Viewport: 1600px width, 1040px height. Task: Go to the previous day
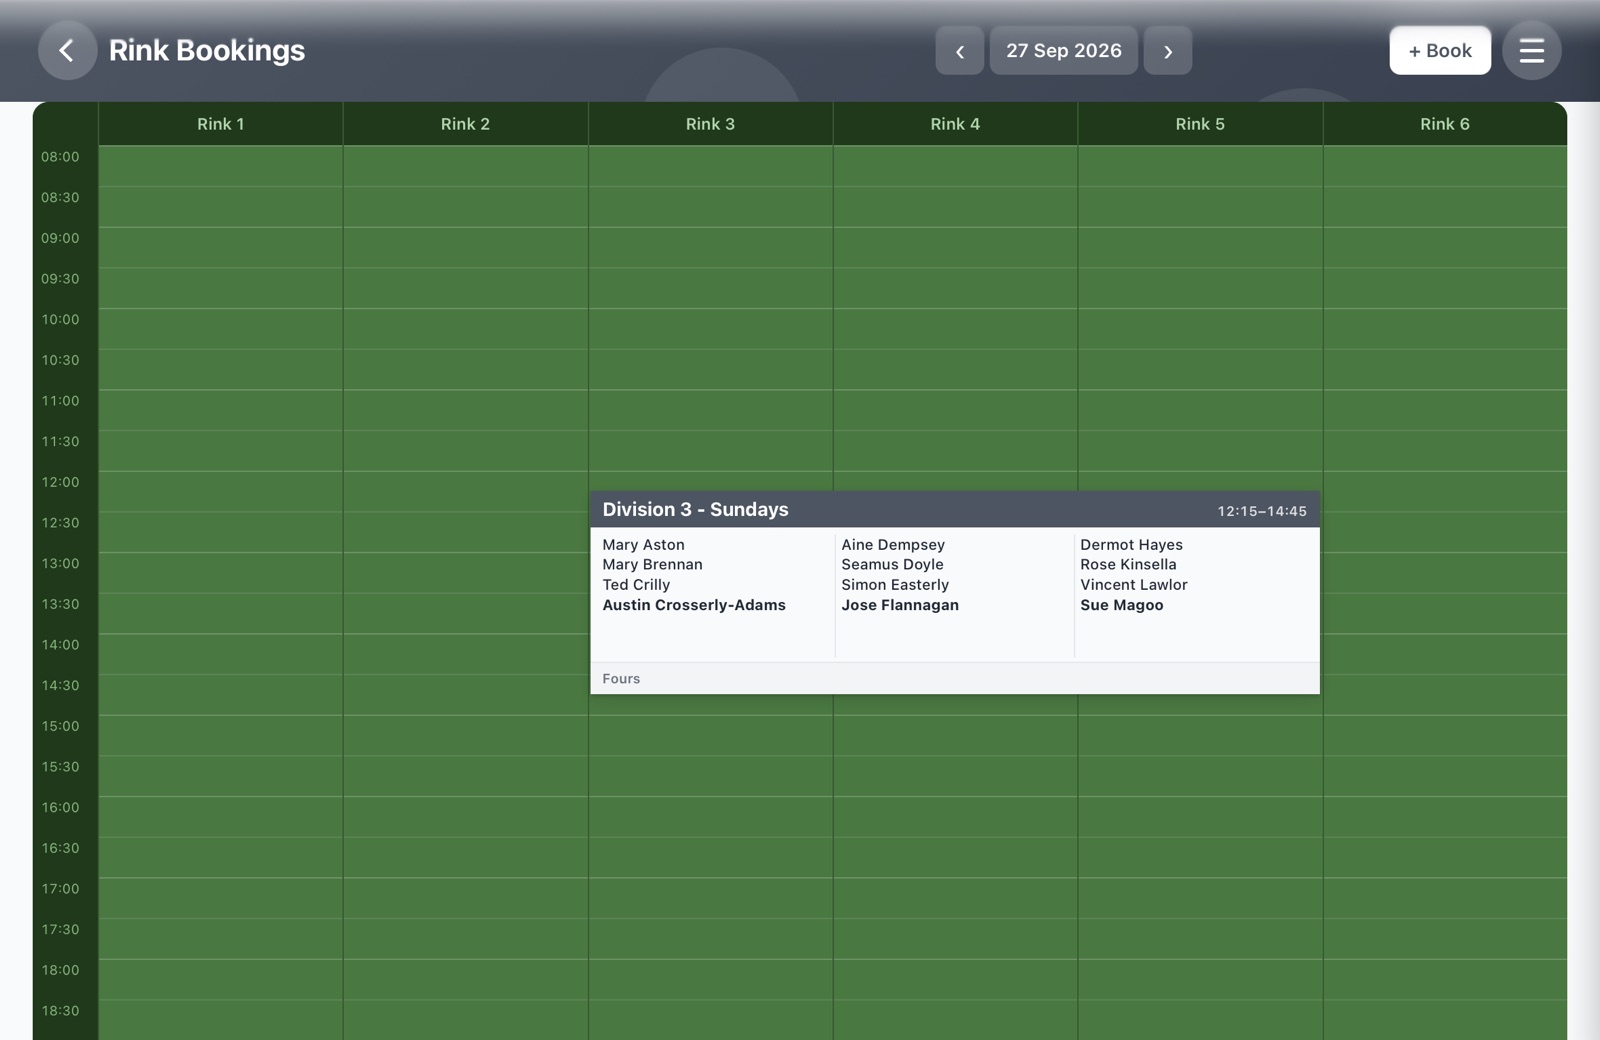[x=959, y=51]
